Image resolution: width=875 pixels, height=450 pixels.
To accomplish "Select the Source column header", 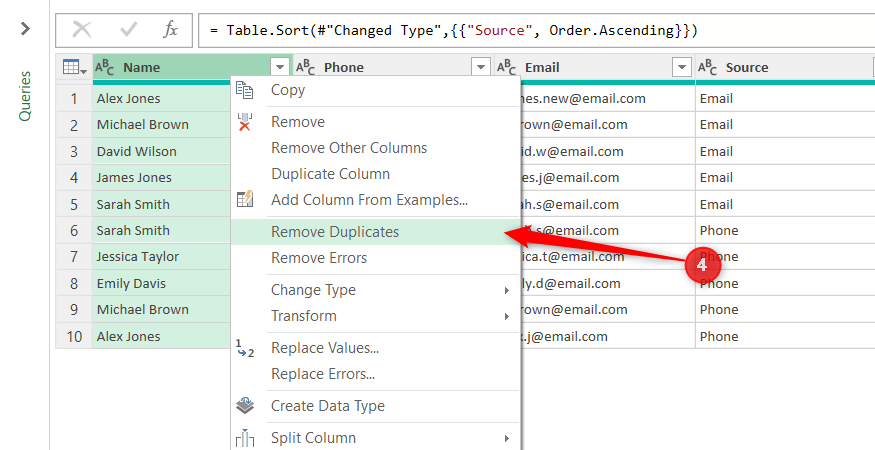I will [785, 68].
